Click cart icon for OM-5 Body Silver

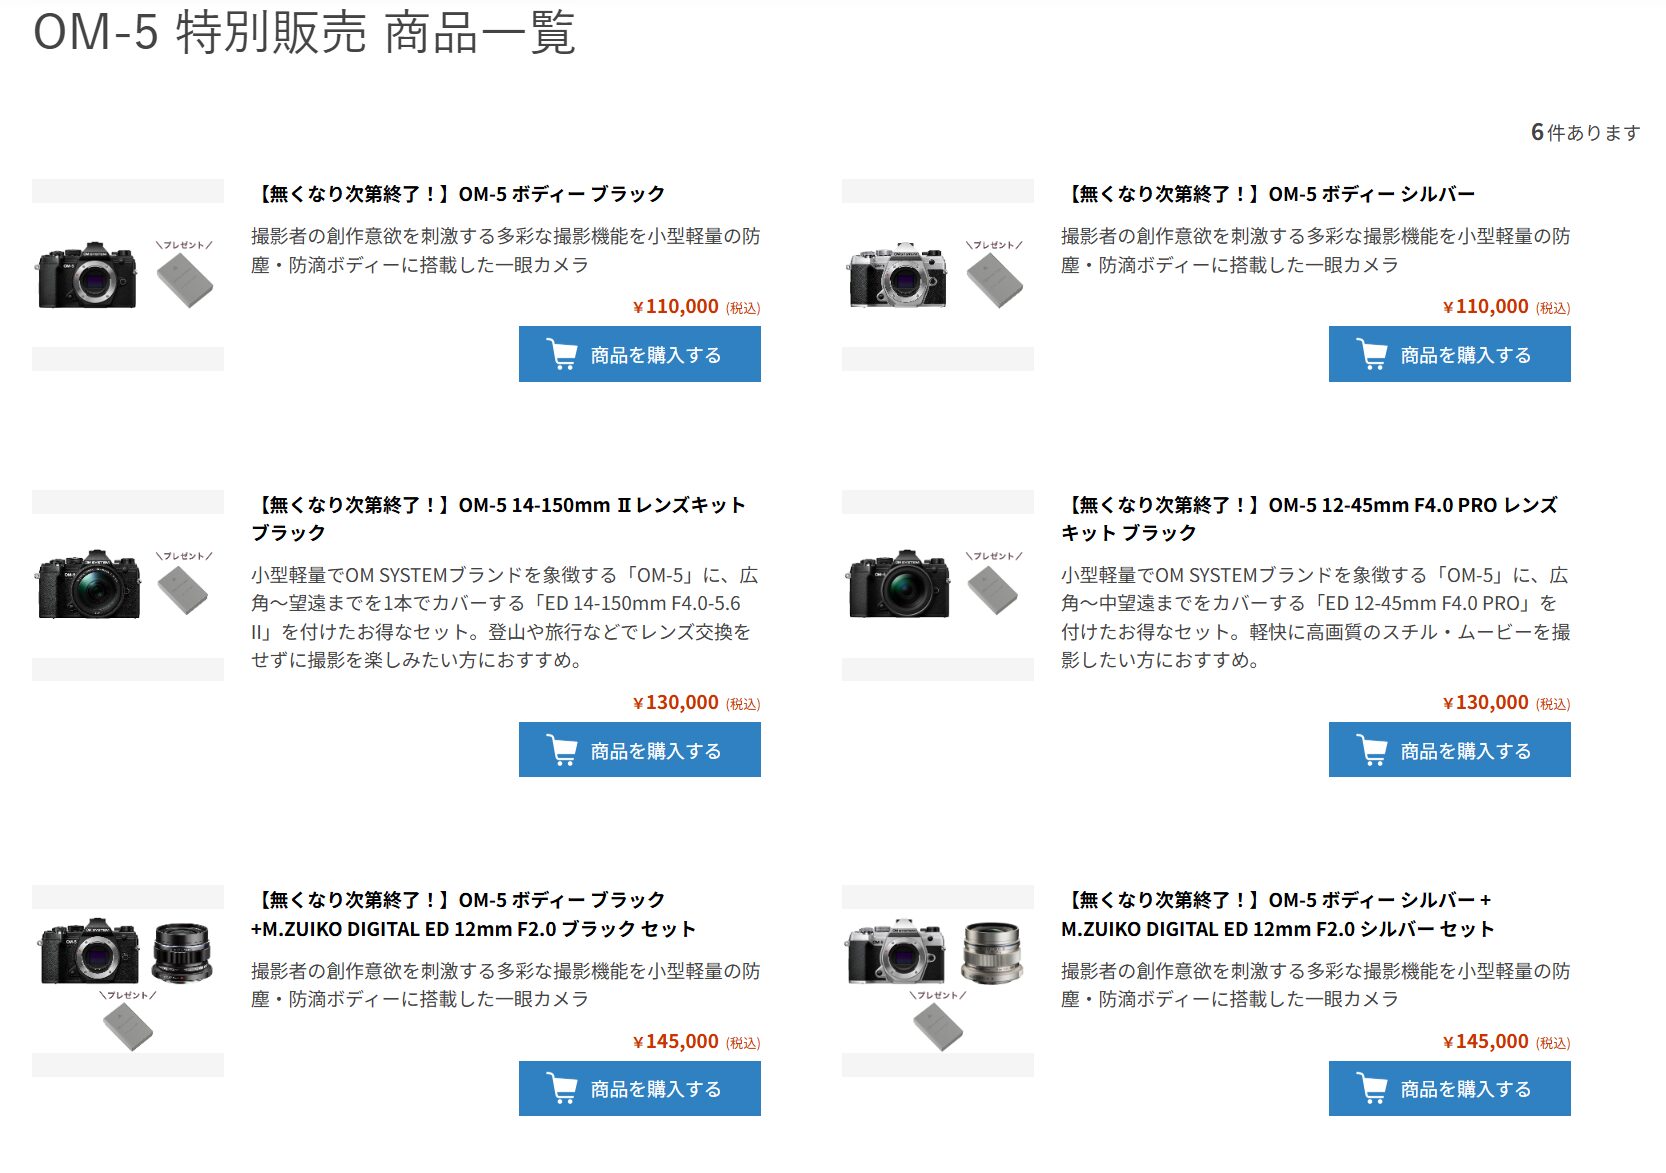1372,355
